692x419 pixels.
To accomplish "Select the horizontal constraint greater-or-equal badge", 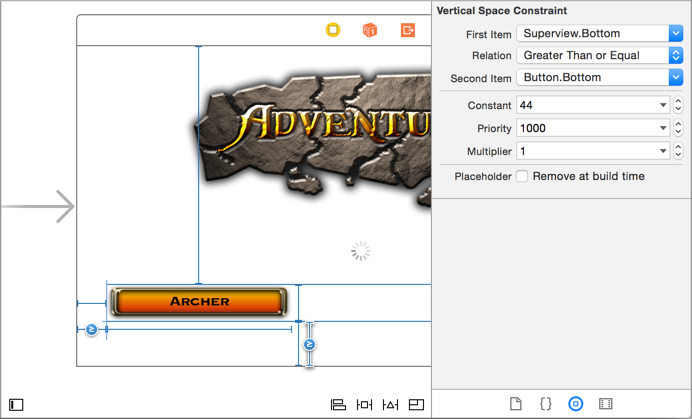I will point(91,329).
